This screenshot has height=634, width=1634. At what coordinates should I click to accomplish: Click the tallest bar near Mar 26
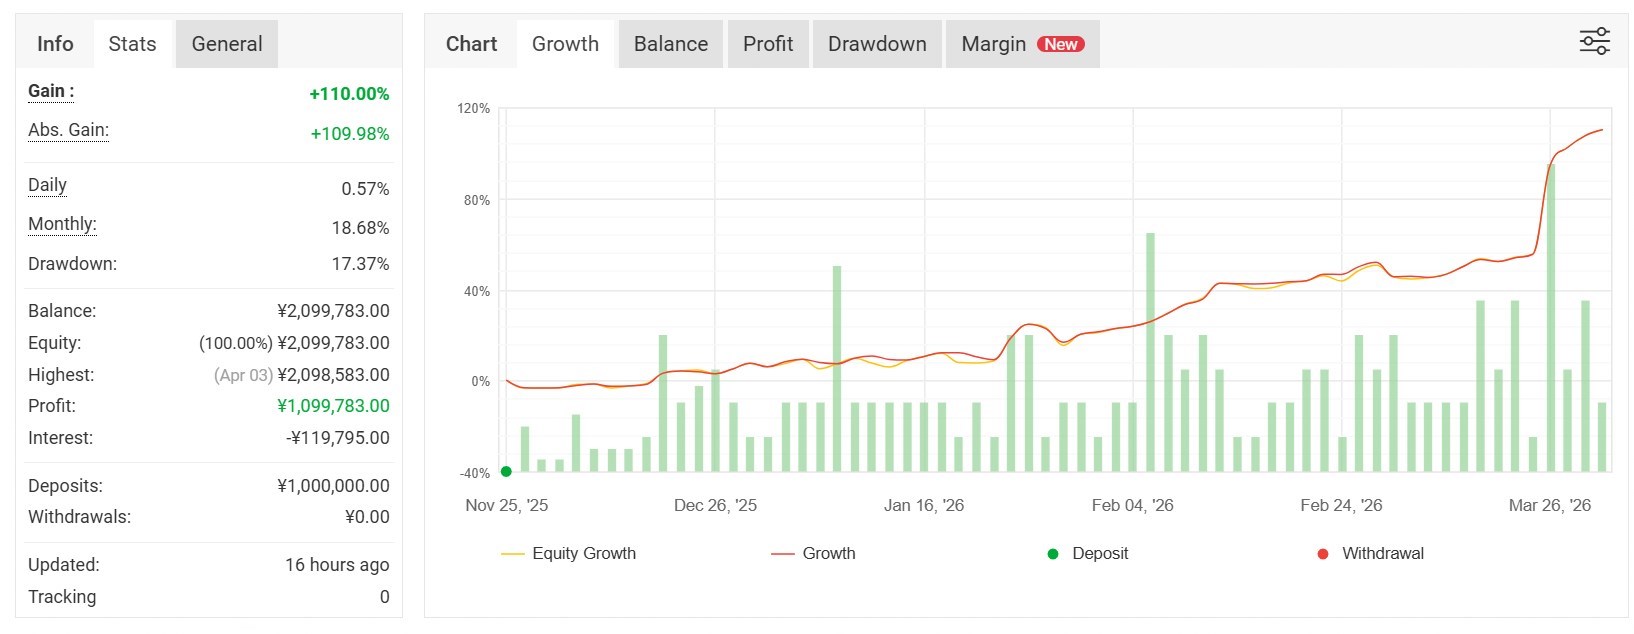(x=1551, y=320)
